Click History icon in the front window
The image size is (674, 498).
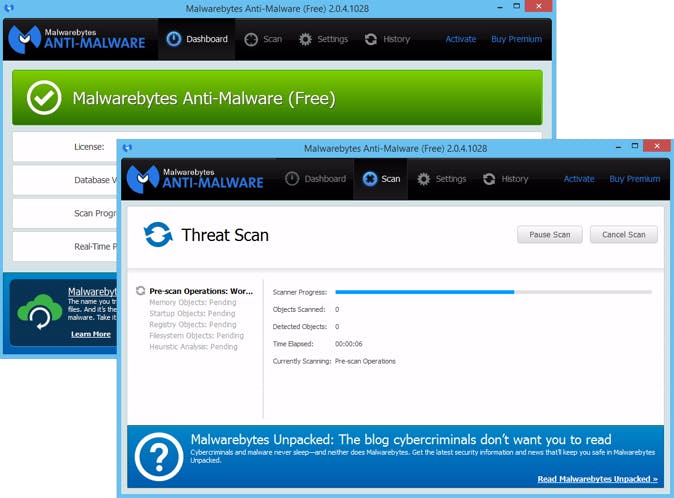tap(489, 179)
